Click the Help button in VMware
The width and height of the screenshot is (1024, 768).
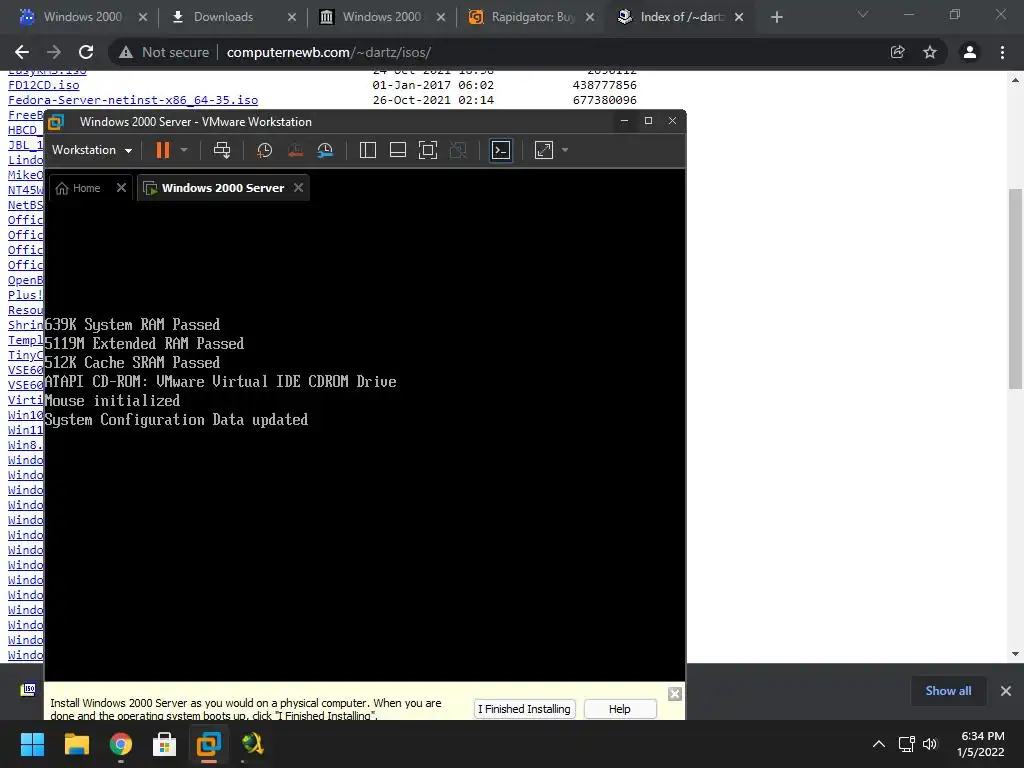tap(620, 709)
